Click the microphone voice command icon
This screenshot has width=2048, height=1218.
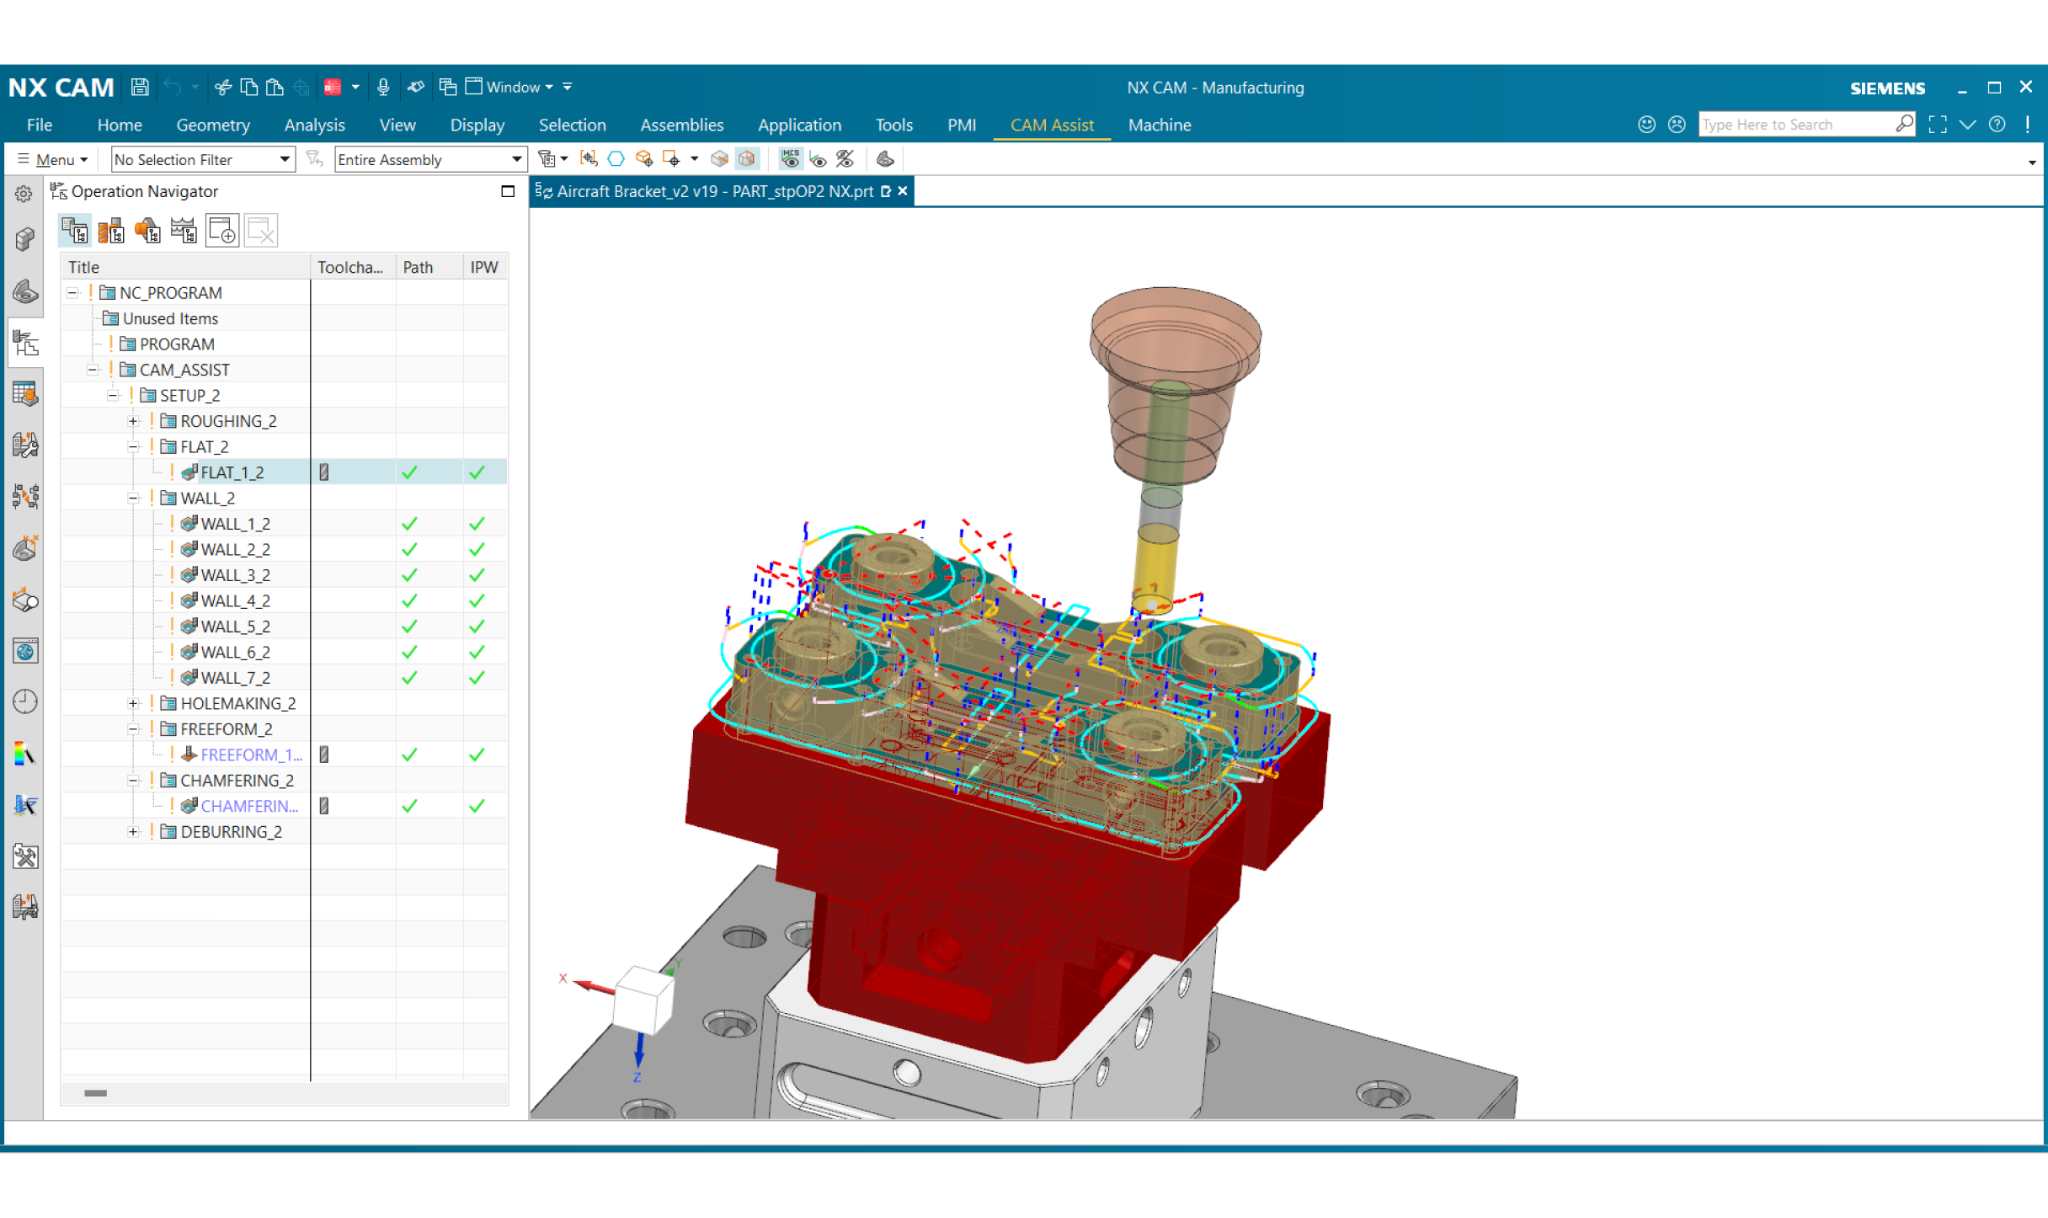[383, 87]
